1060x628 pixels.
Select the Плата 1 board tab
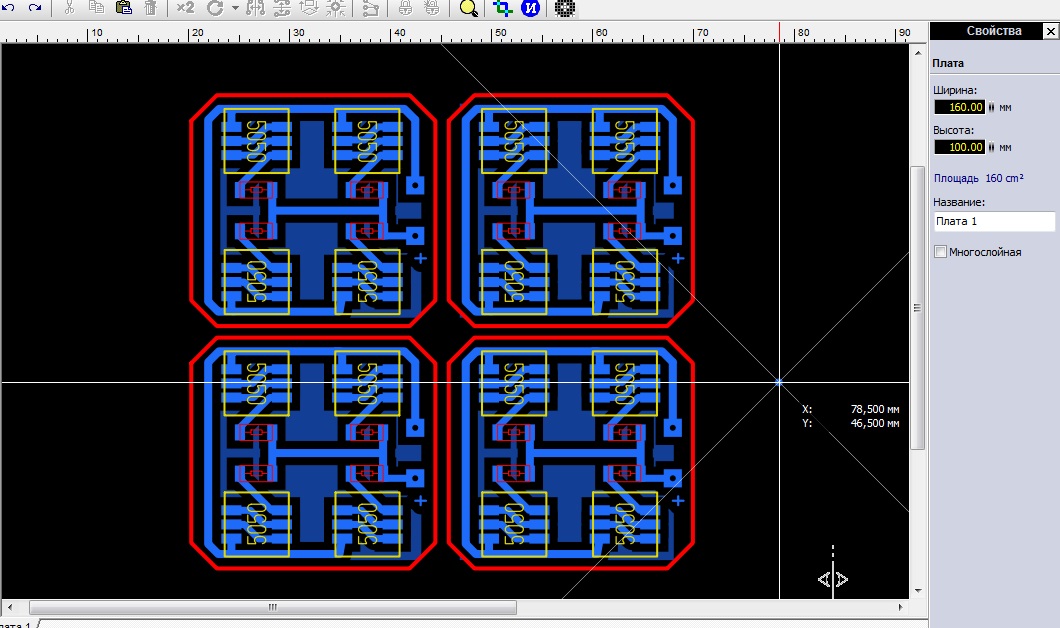18,624
